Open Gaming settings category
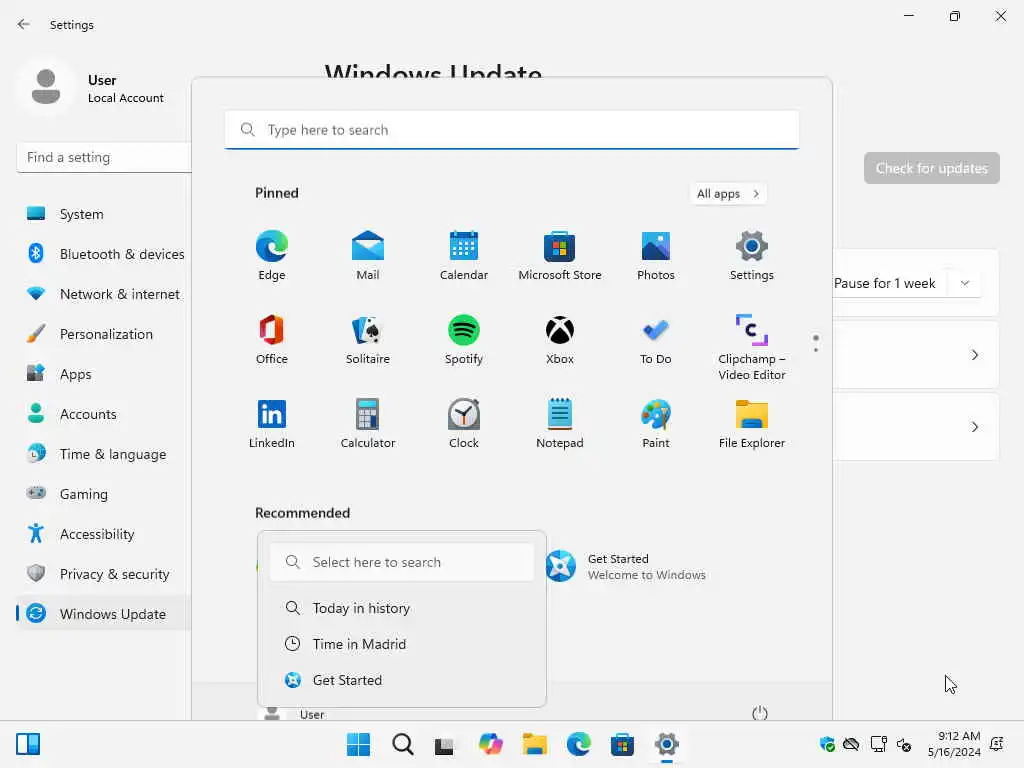1024x768 pixels. pos(104,494)
